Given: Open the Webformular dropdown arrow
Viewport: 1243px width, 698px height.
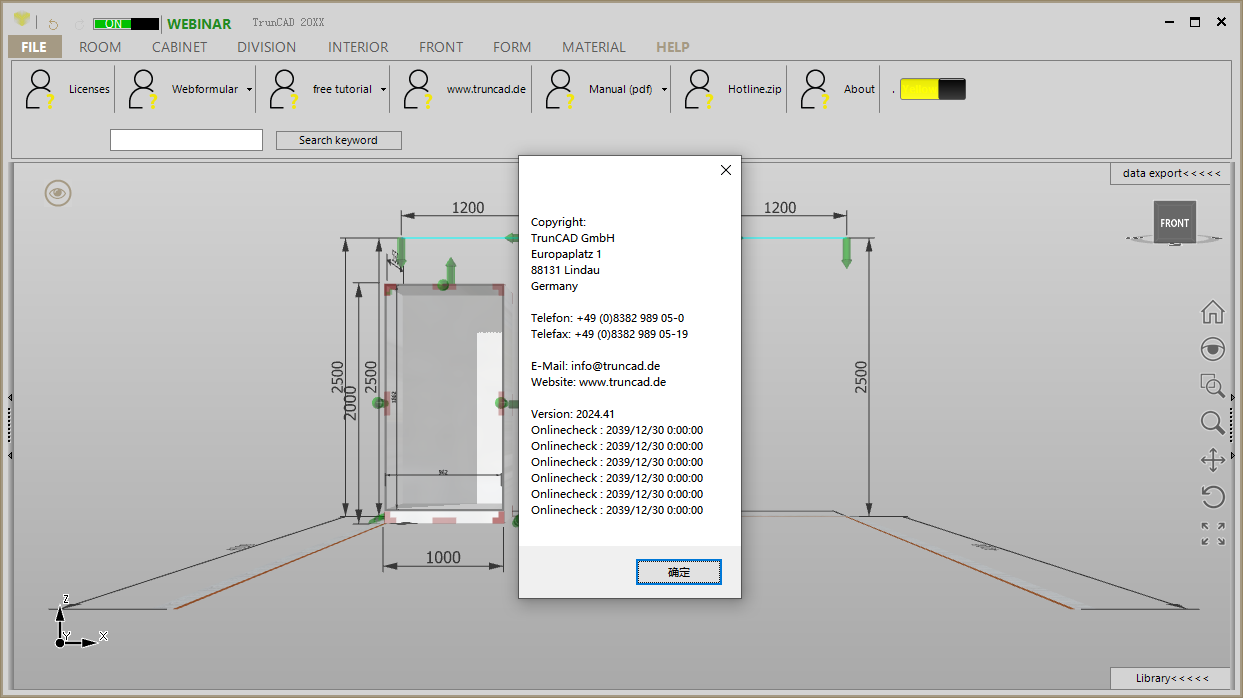Looking at the screenshot, I should pos(249,90).
